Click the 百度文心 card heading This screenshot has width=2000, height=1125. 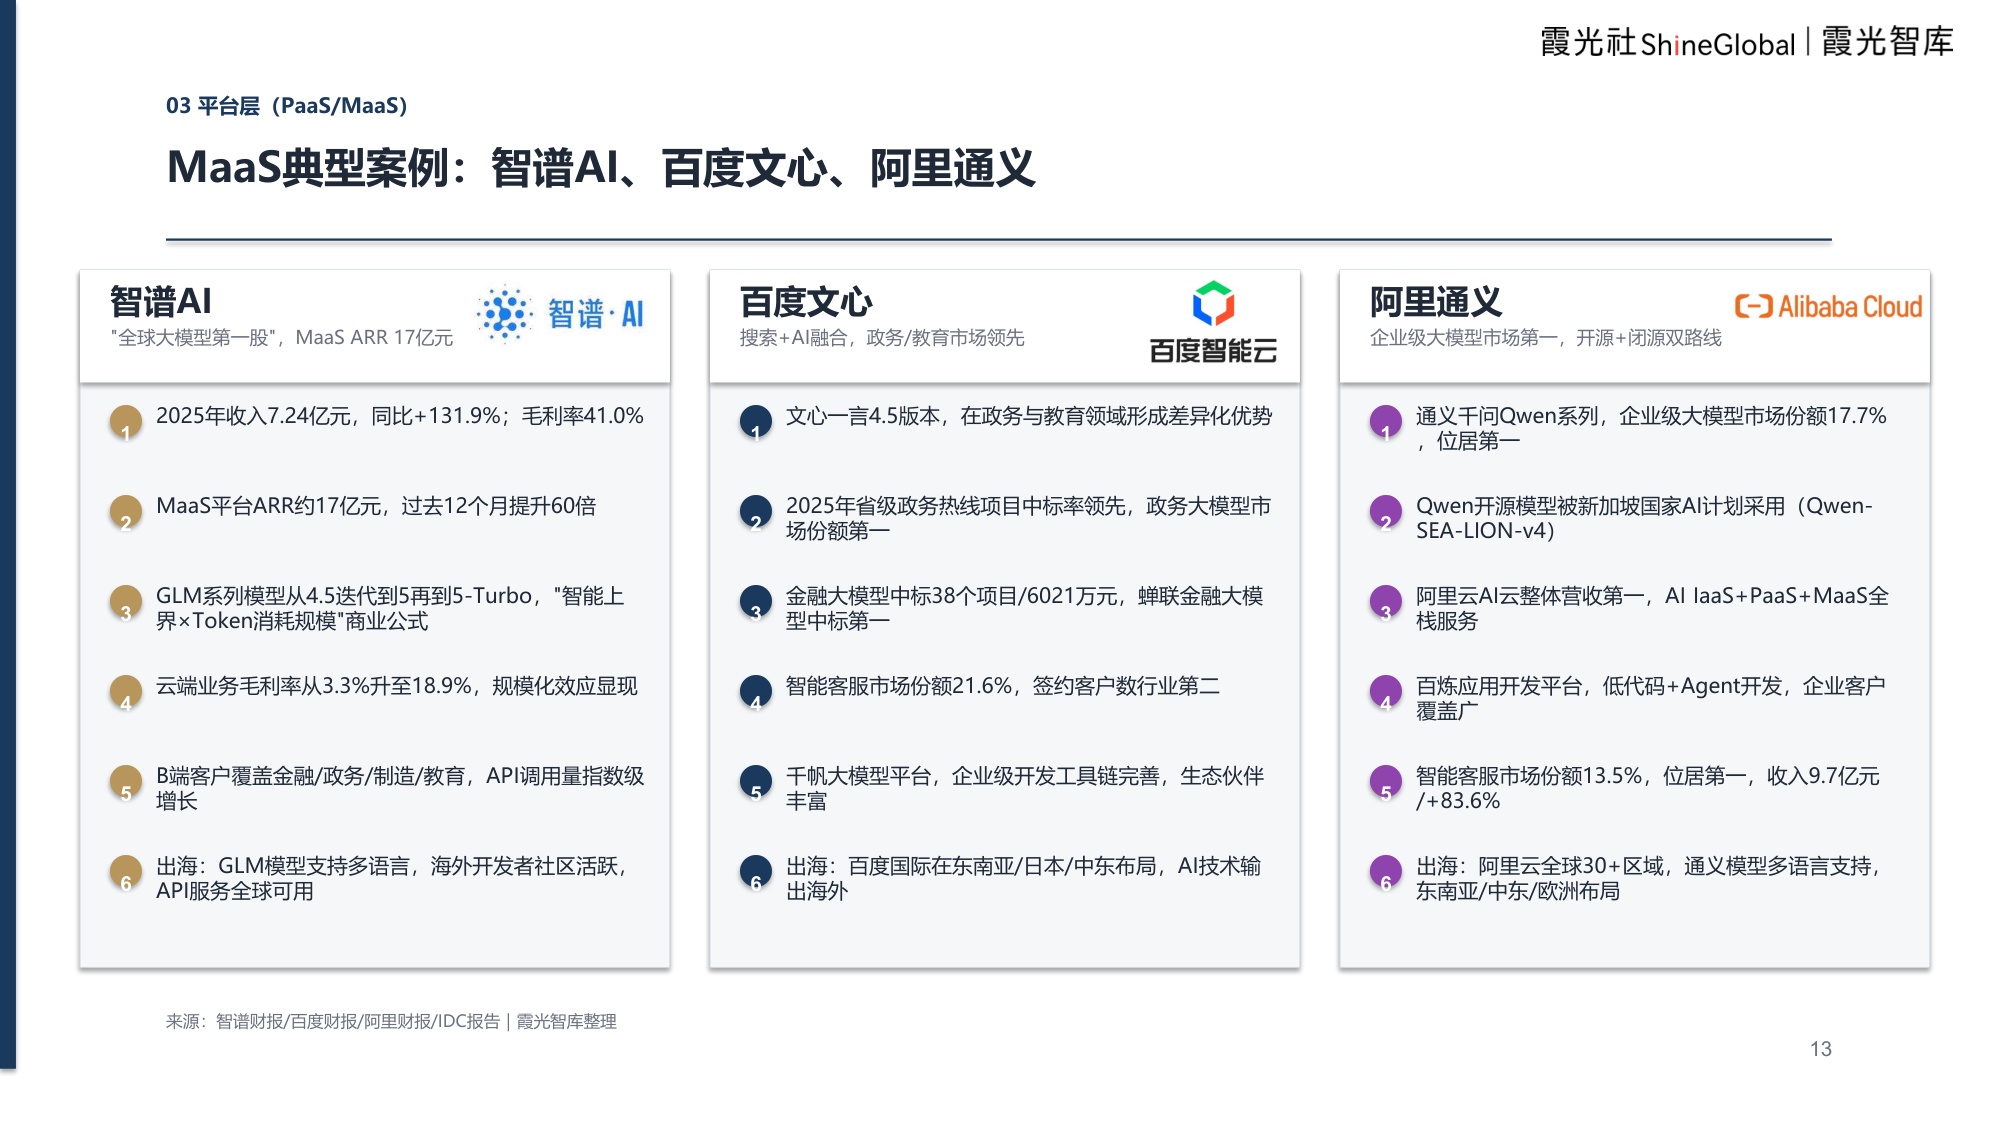click(806, 301)
